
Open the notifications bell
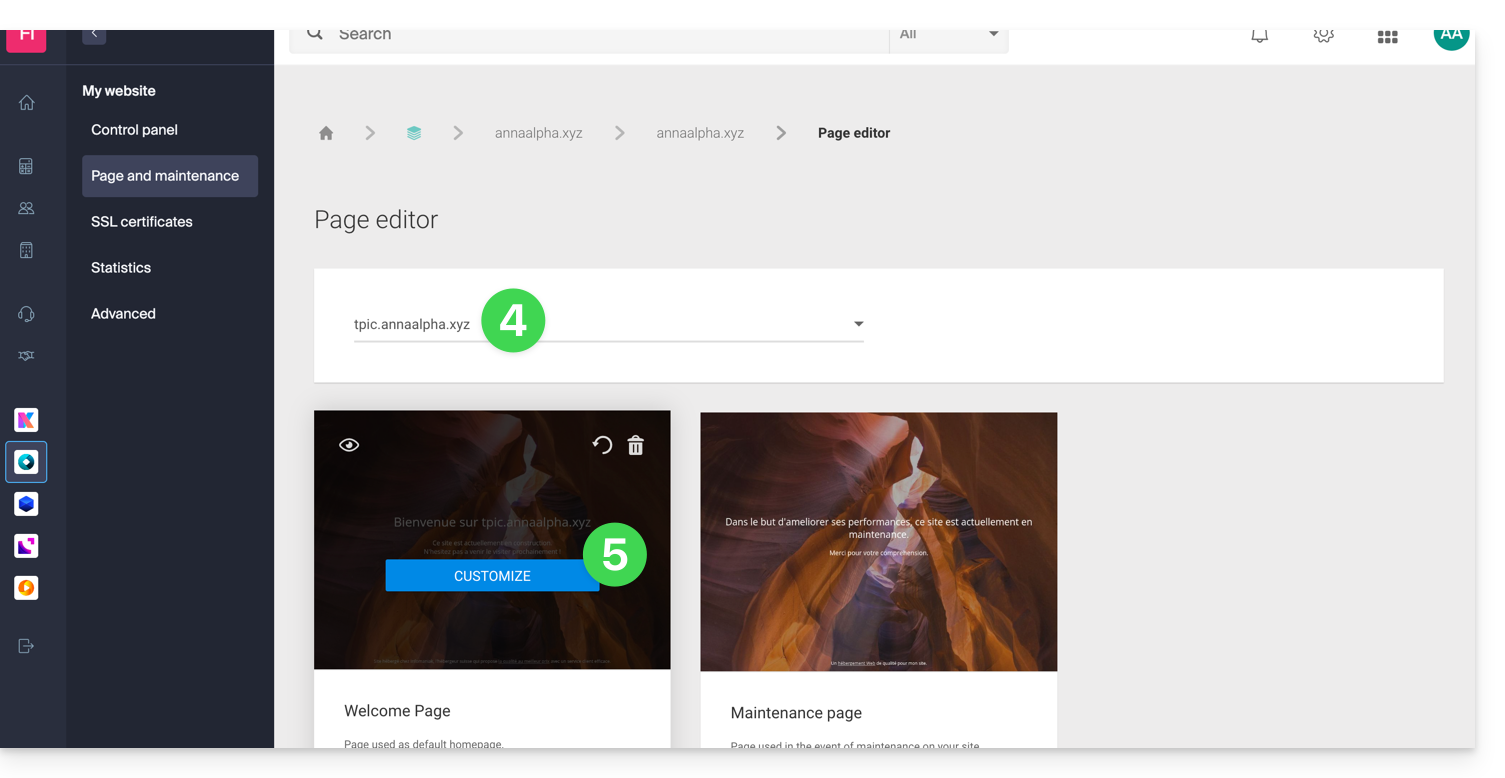coord(1260,36)
